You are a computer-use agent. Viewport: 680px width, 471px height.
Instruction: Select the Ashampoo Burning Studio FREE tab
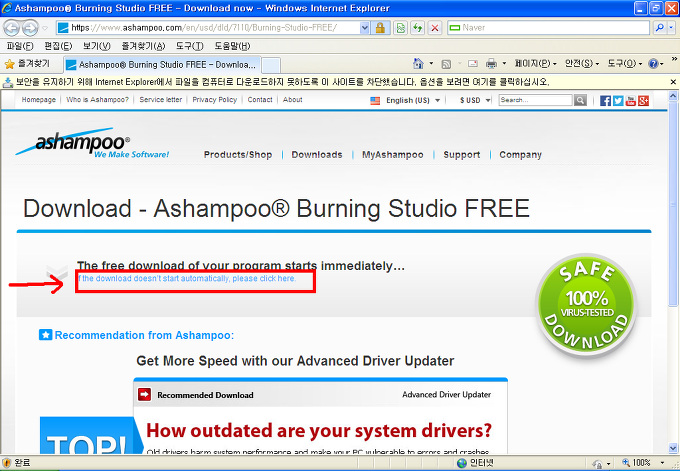pos(162,65)
